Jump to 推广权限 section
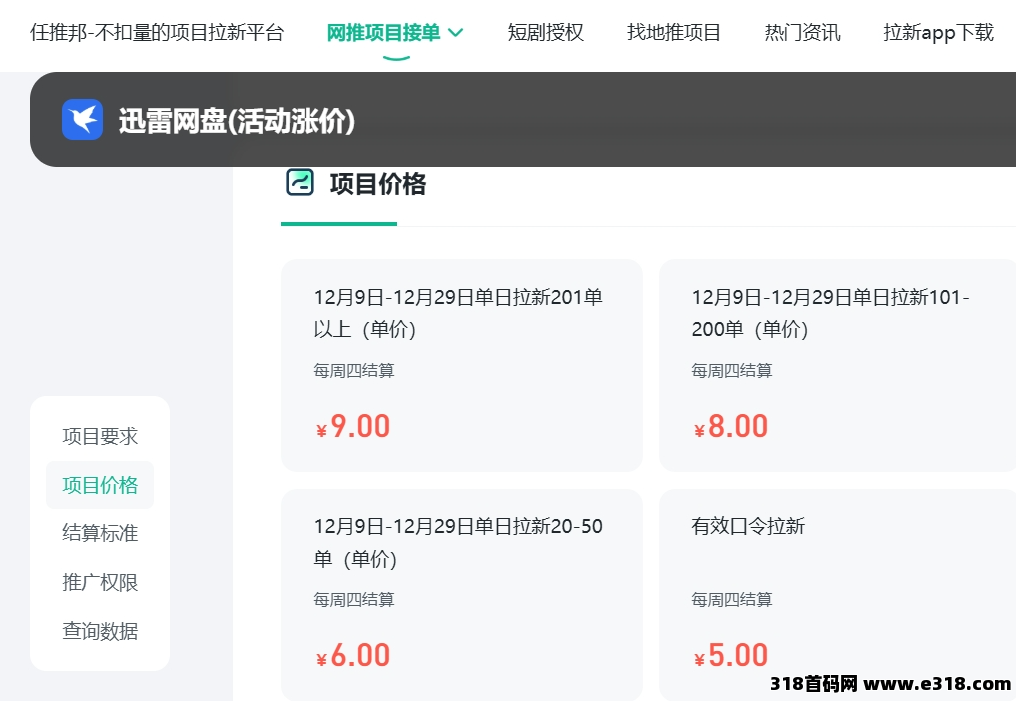This screenshot has width=1016, height=701. [x=100, y=582]
